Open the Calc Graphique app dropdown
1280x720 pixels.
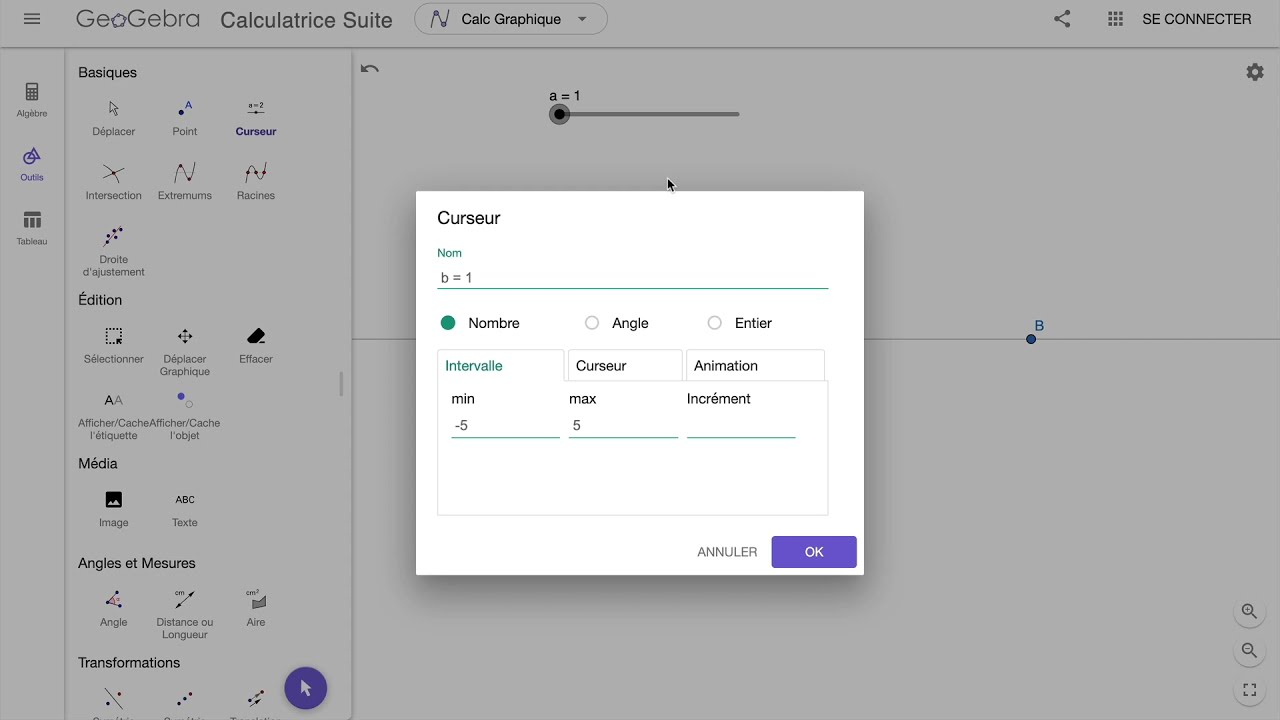tap(511, 19)
